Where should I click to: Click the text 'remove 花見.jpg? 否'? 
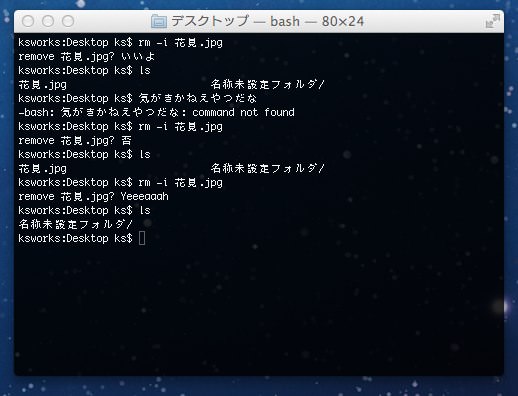pyautogui.click(x=75, y=141)
